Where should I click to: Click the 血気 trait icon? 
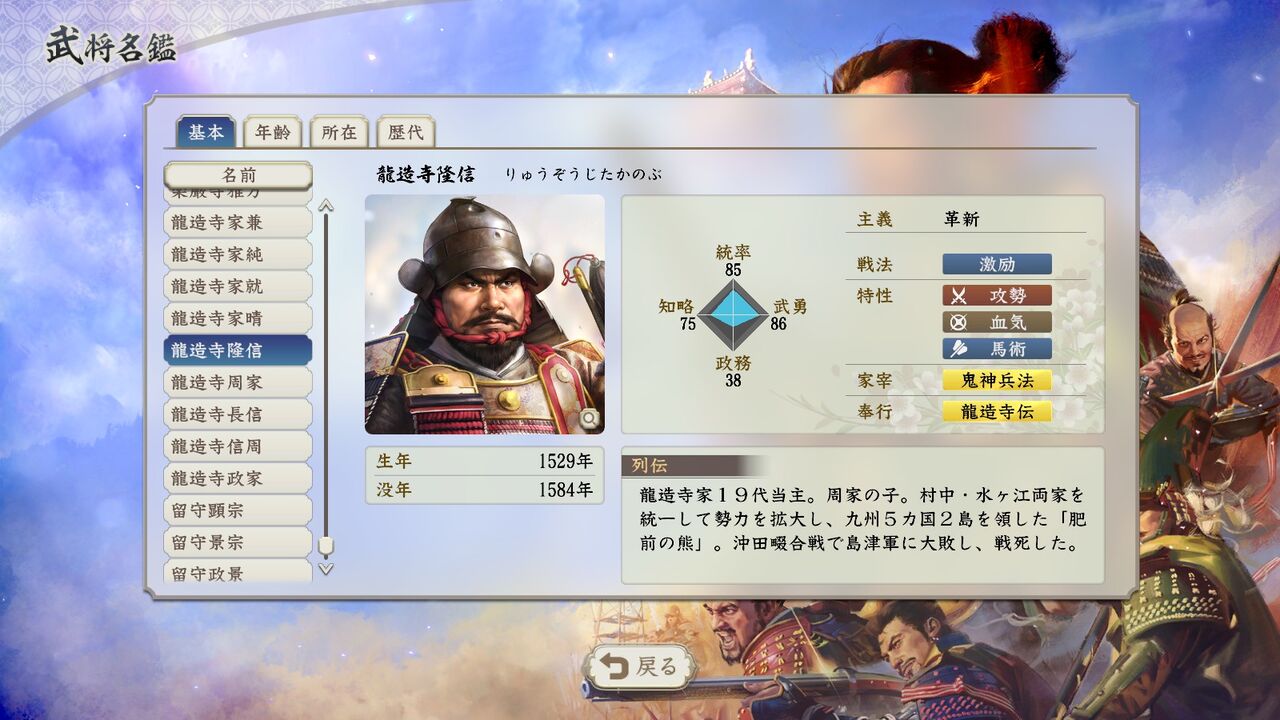960,323
